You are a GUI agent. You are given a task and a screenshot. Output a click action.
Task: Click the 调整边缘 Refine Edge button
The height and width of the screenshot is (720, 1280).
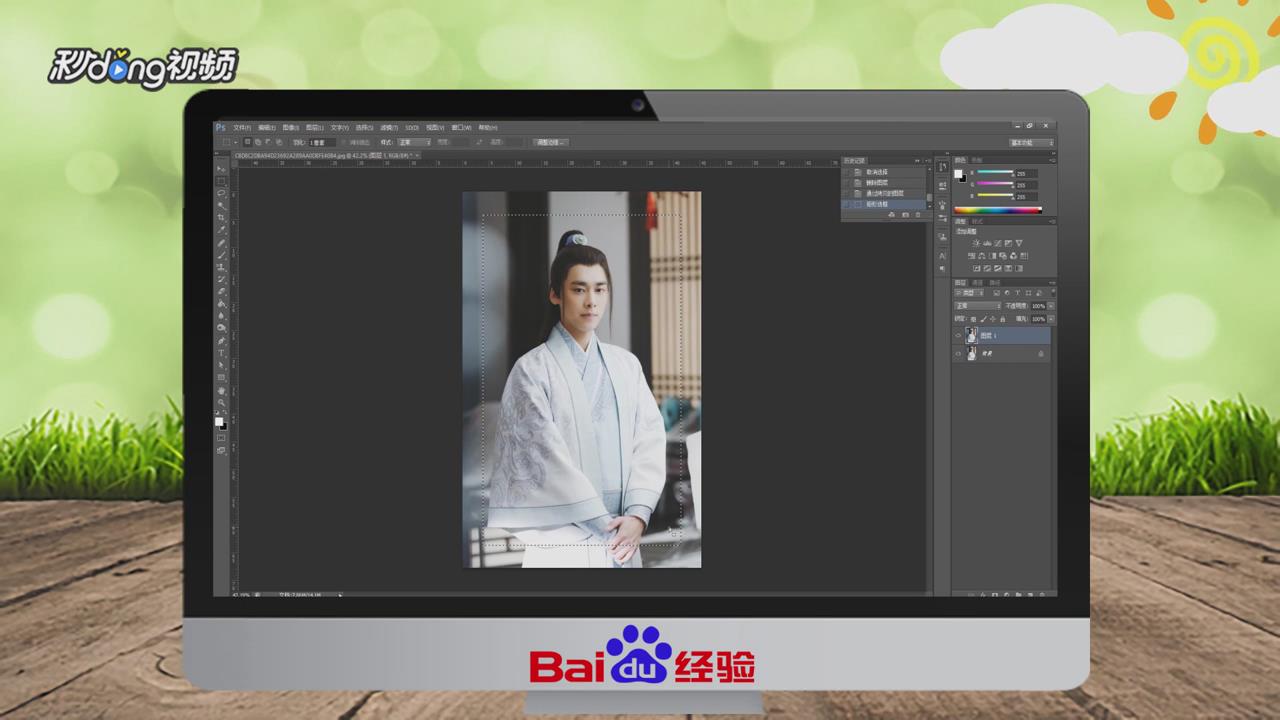tap(550, 142)
